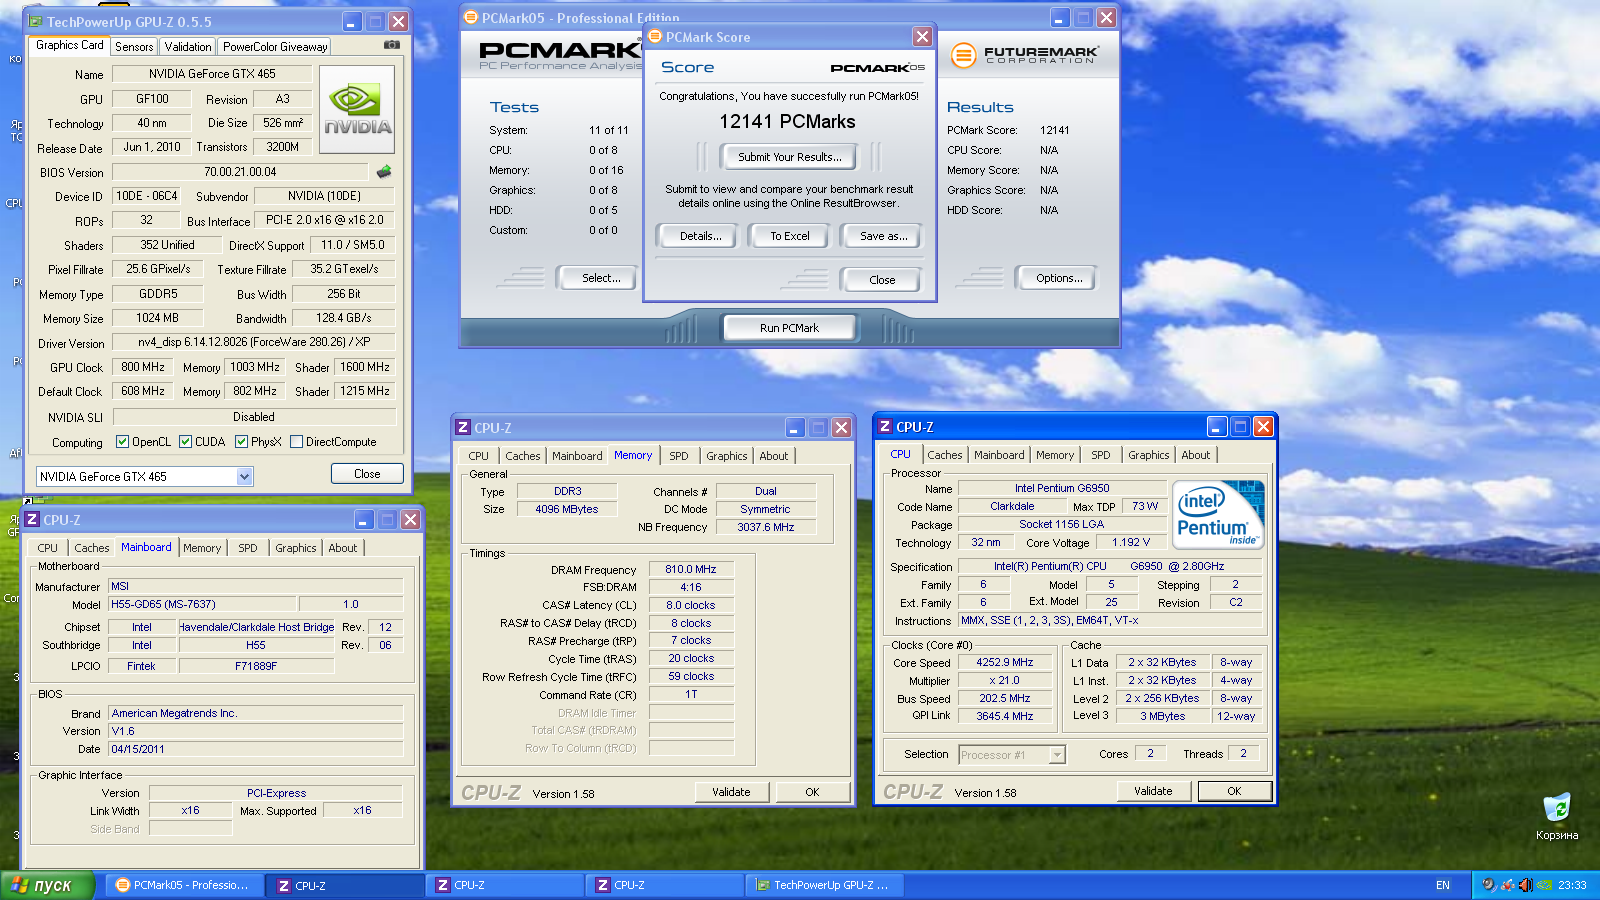This screenshot has height=900, width=1600.
Task: Click the GPU-Z screenshot camera icon
Action: click(392, 45)
